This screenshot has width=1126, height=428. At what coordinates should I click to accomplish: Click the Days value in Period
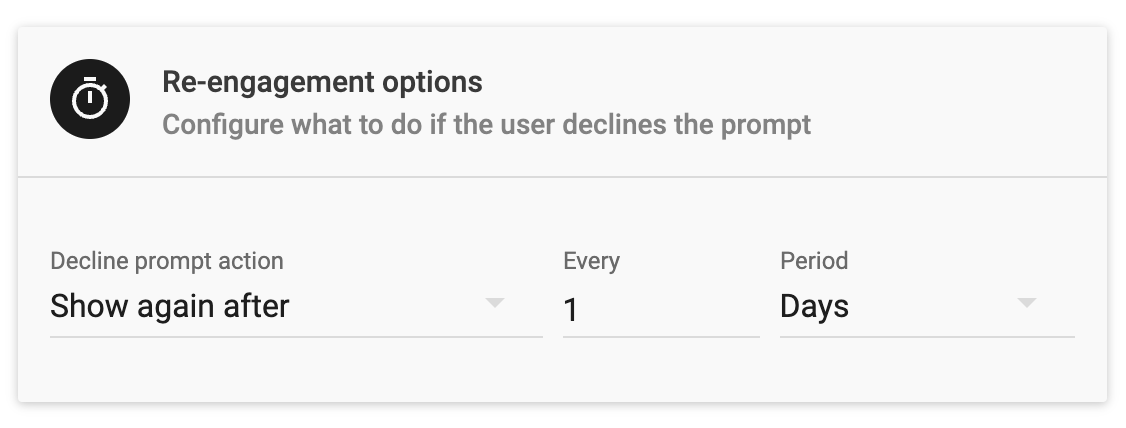[814, 307]
